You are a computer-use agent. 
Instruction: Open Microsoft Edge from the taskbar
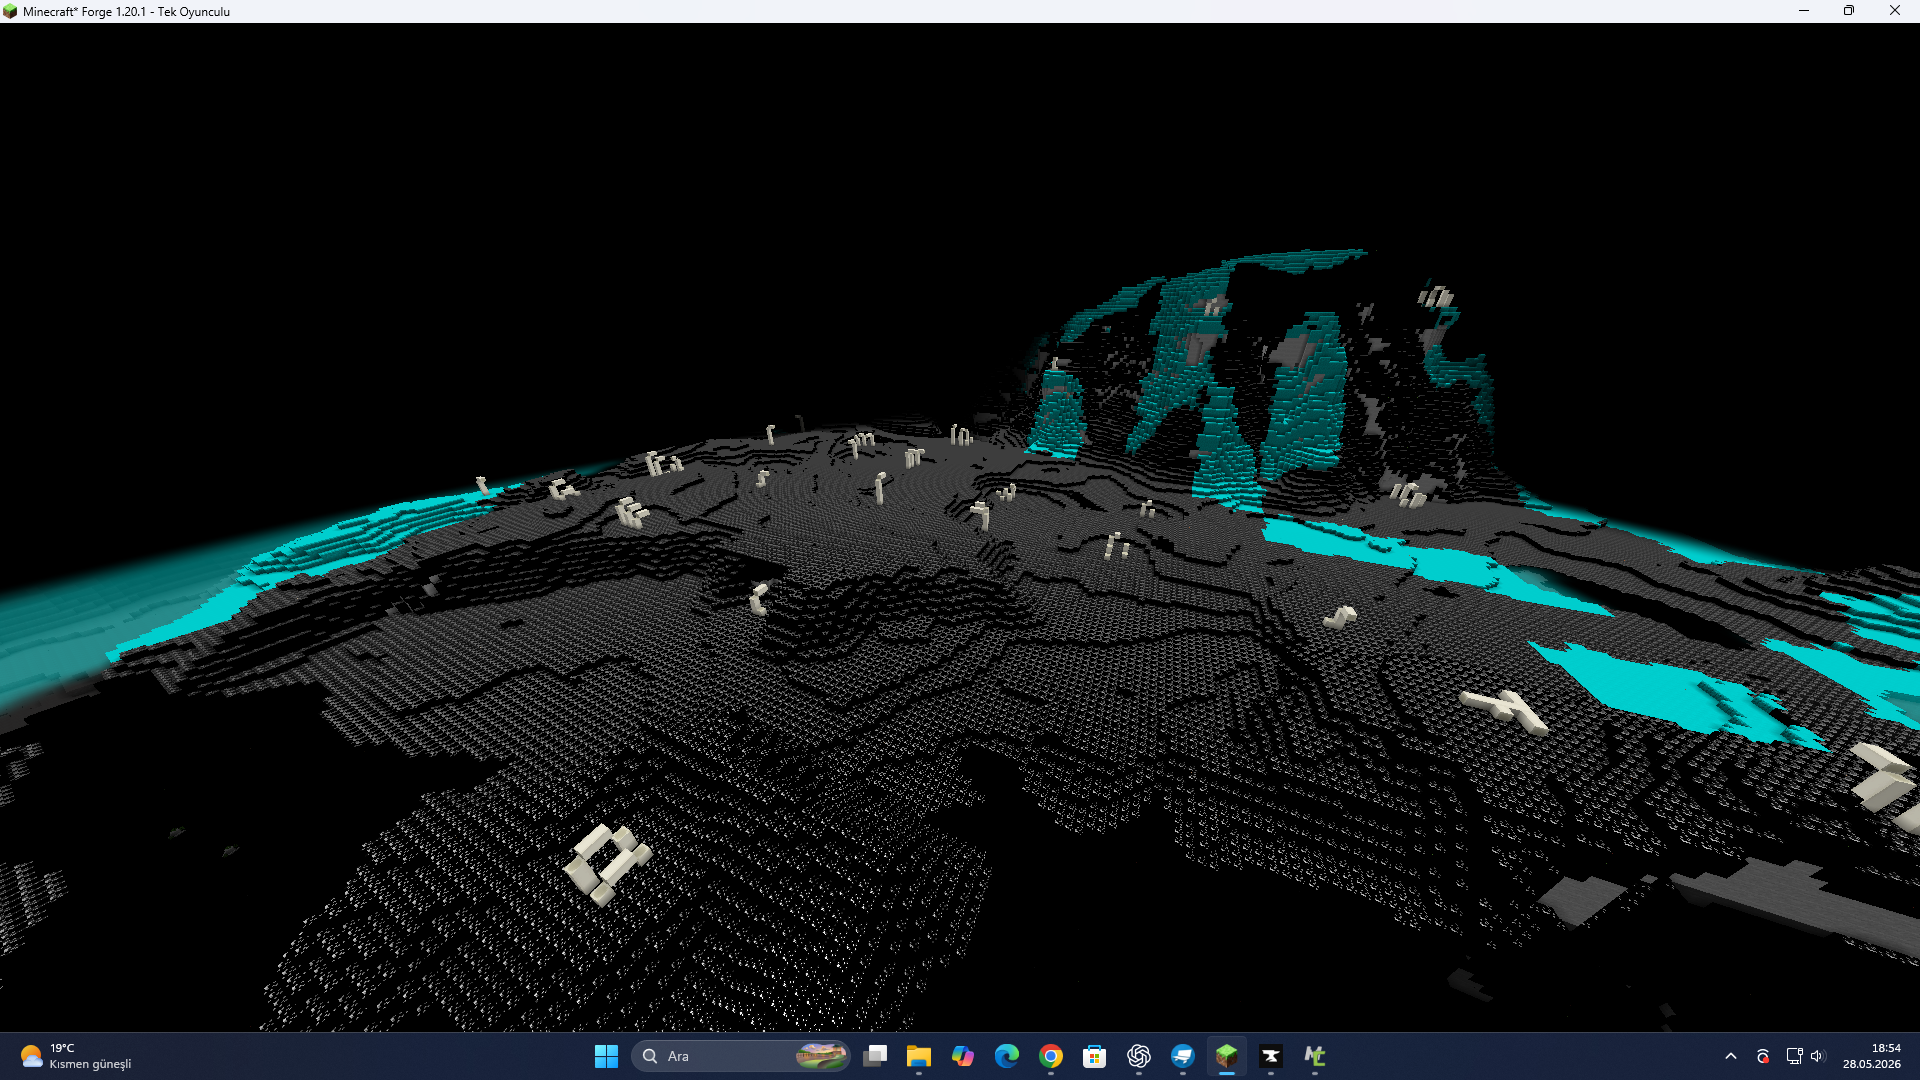coord(1007,1056)
